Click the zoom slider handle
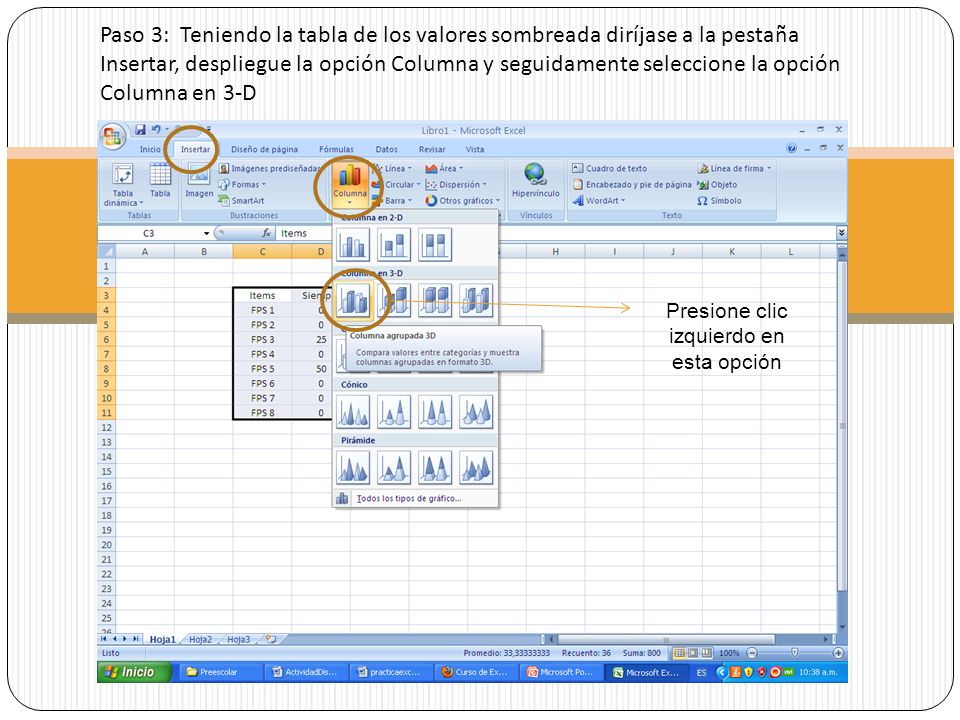This screenshot has height=720, width=960. tap(795, 653)
